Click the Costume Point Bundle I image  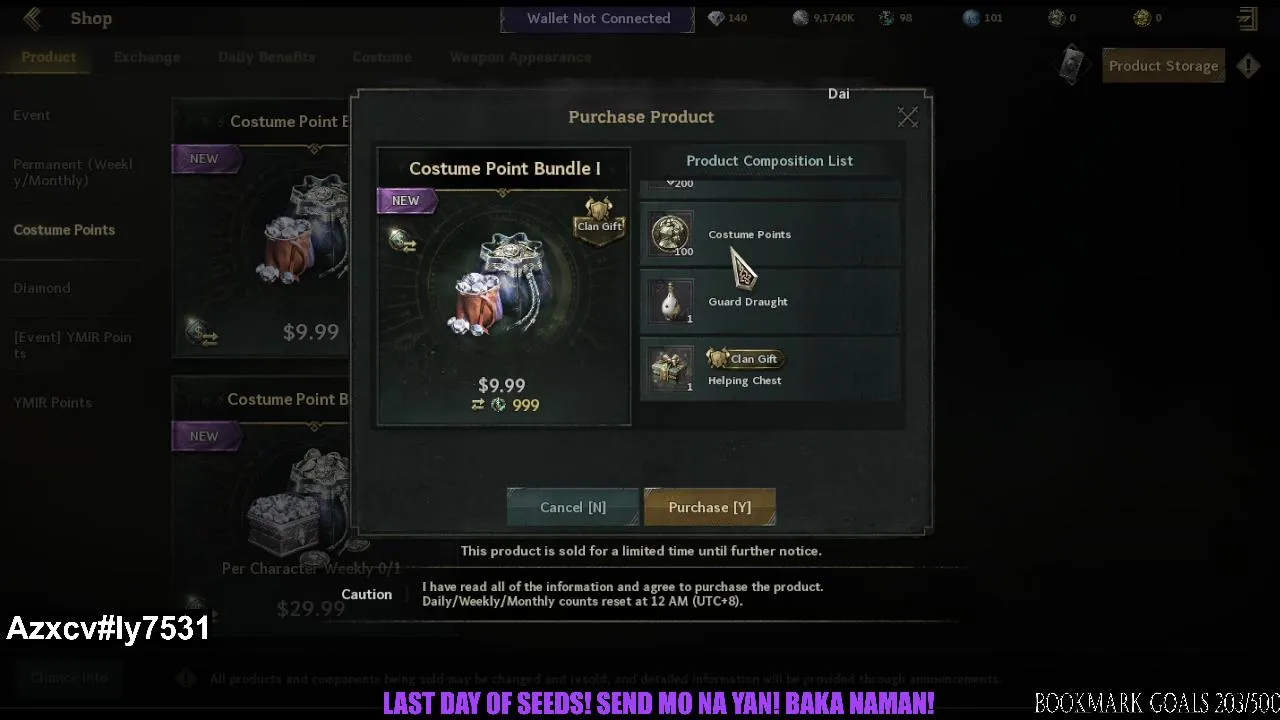pyautogui.click(x=504, y=285)
